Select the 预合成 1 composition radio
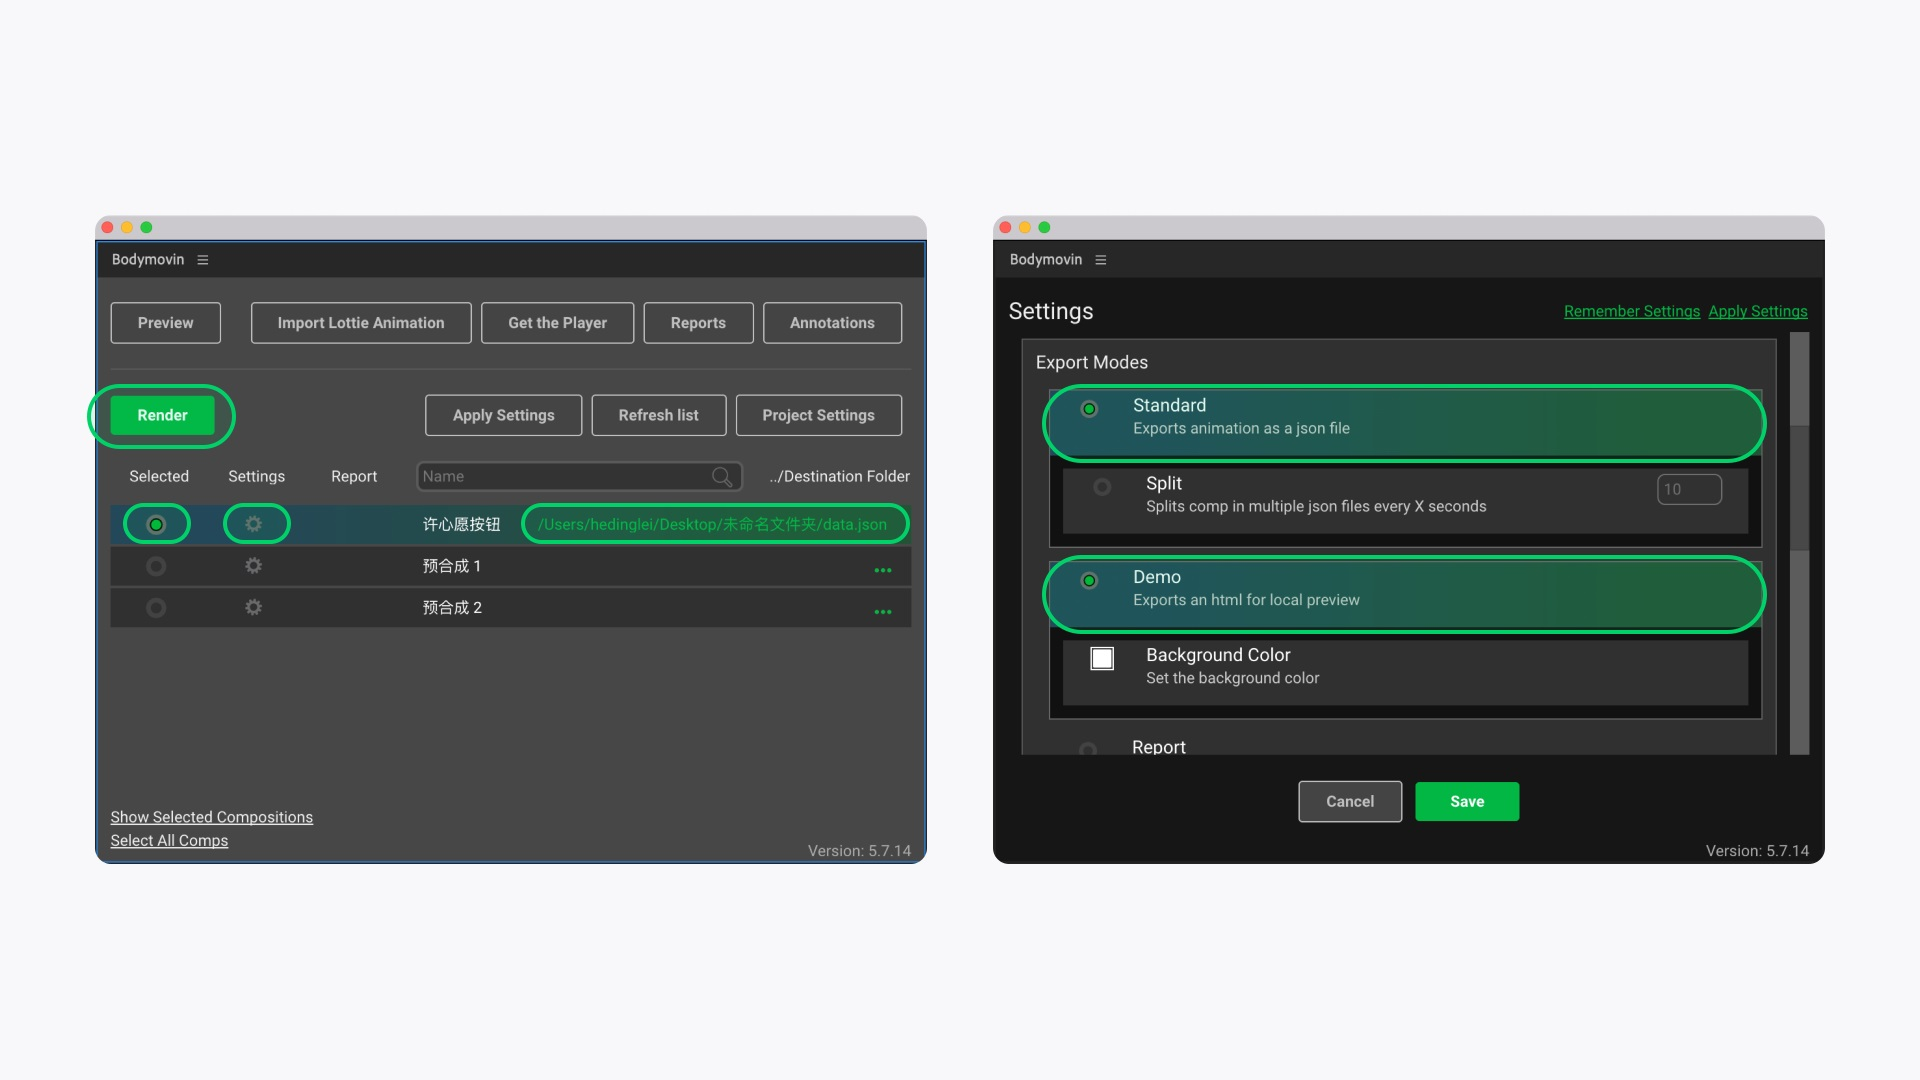The width and height of the screenshot is (1920, 1080). coord(156,566)
